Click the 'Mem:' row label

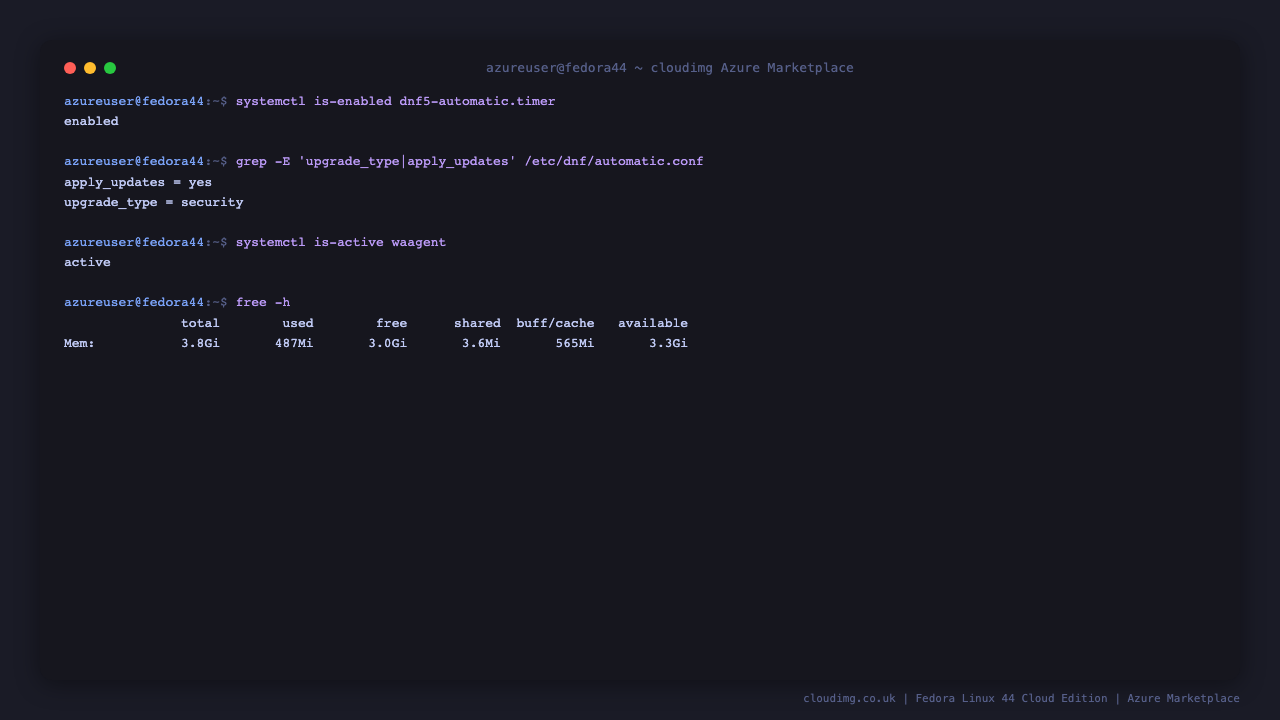(80, 343)
